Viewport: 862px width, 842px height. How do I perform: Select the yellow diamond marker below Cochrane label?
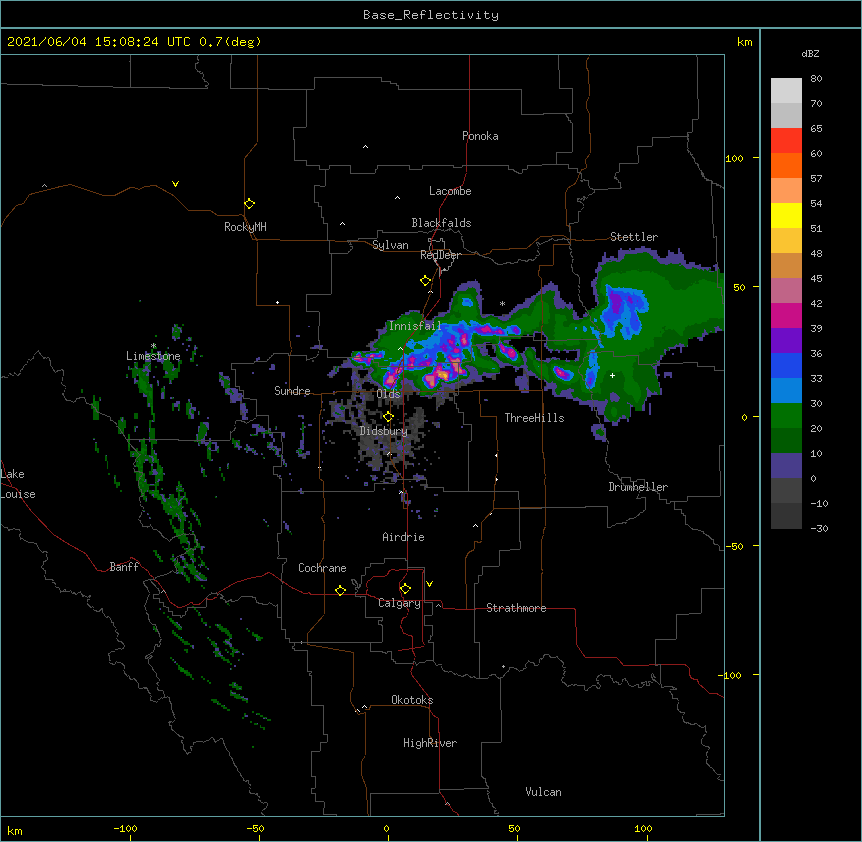(340, 590)
